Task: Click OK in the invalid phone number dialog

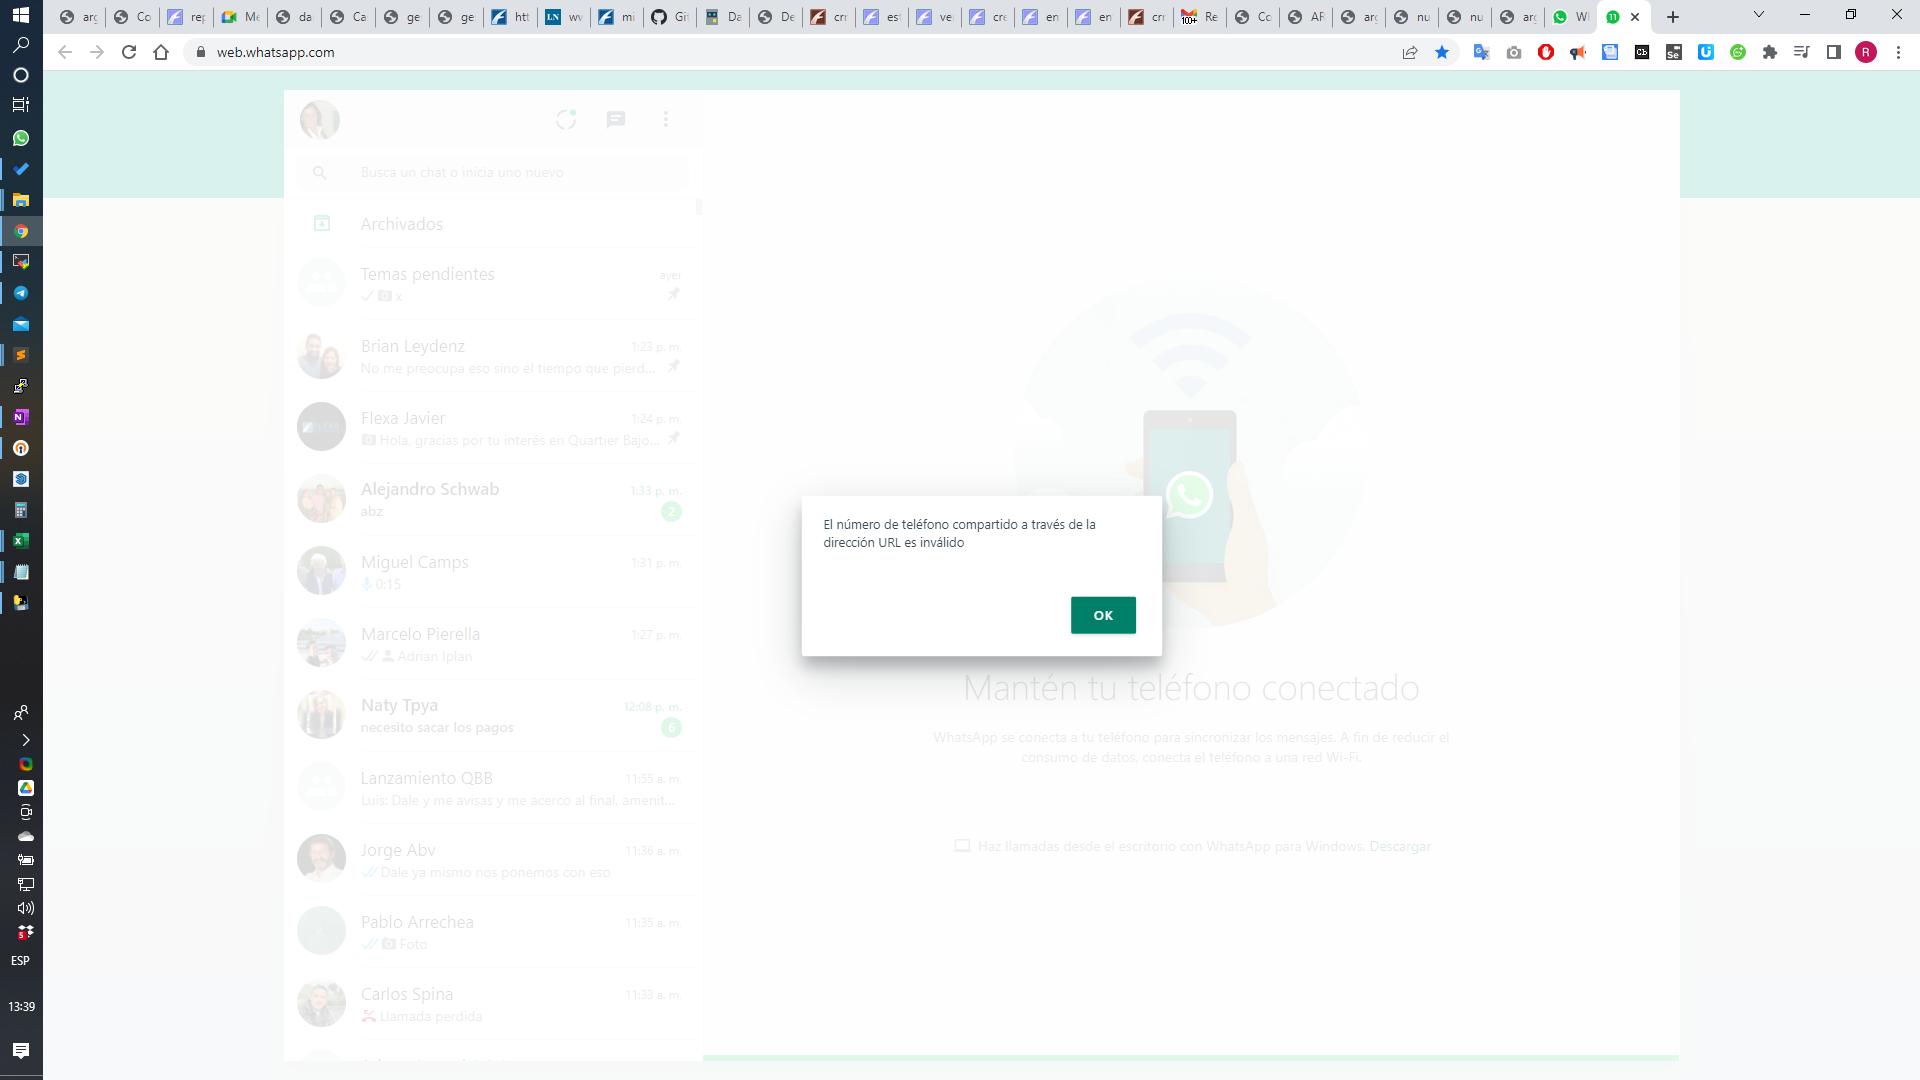Action: click(x=1103, y=615)
